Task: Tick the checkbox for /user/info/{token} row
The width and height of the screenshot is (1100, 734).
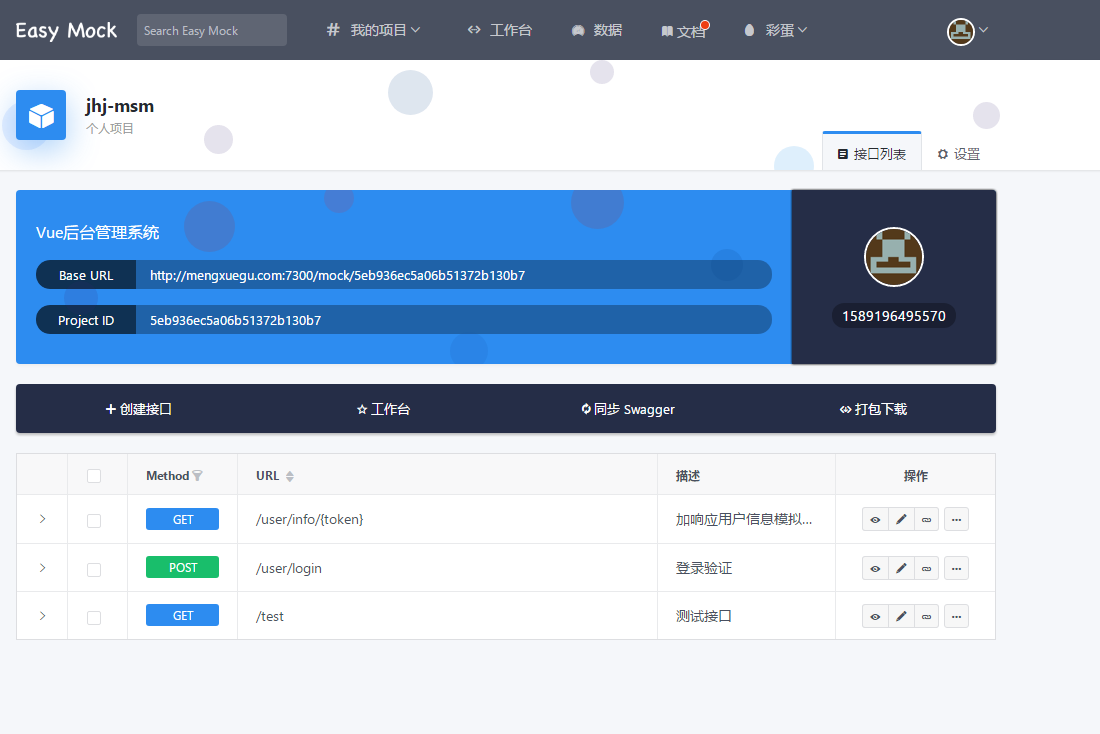Action: point(94,521)
